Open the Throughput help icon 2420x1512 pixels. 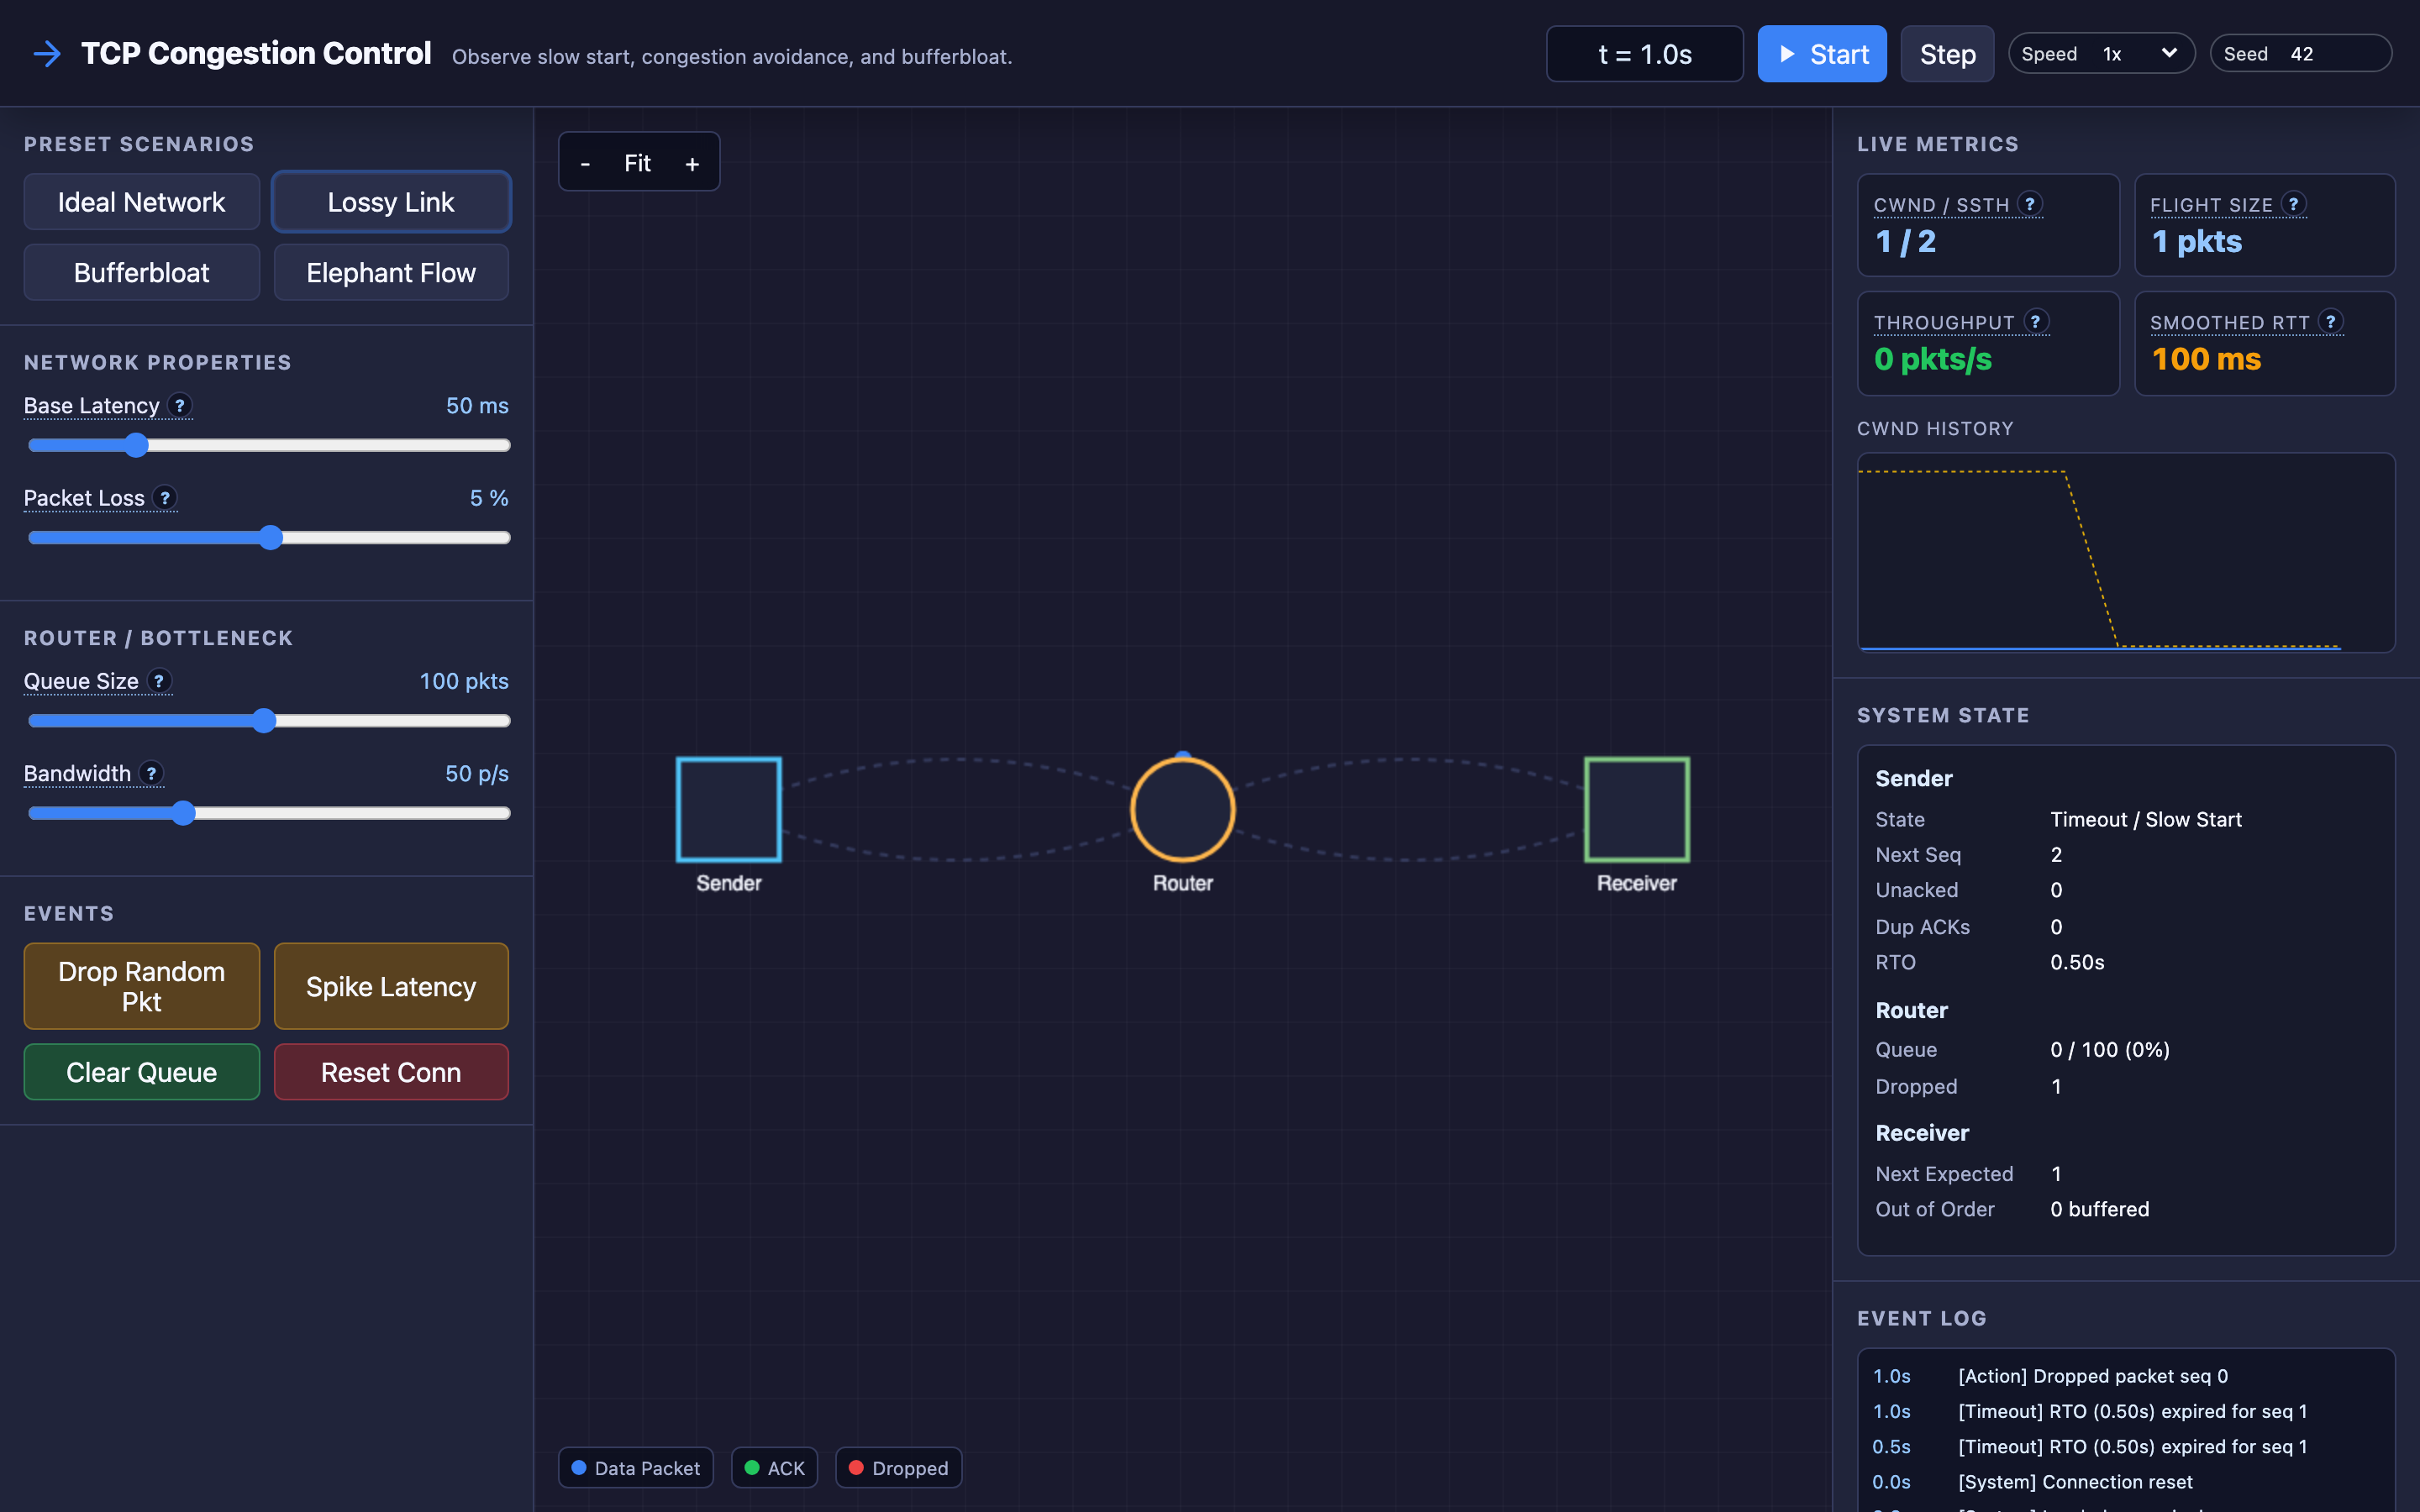click(x=2036, y=322)
